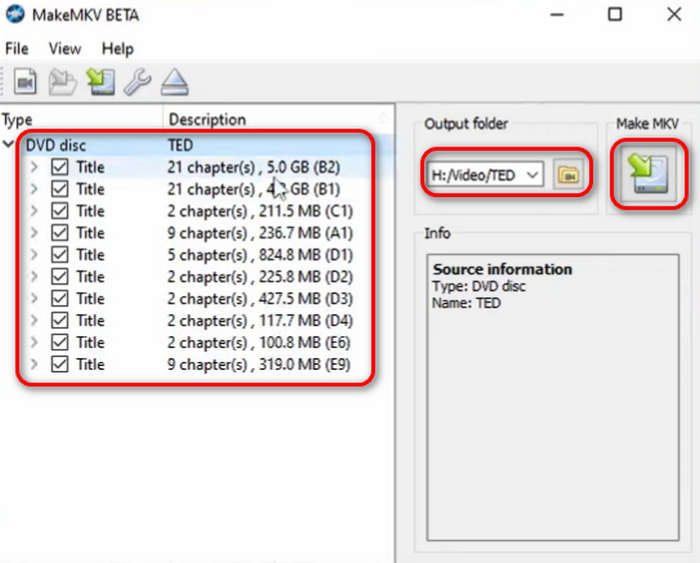The width and height of the screenshot is (700, 563).
Task: Uncheck the 5.0 GB (B2) title checkbox
Action: tap(60, 167)
